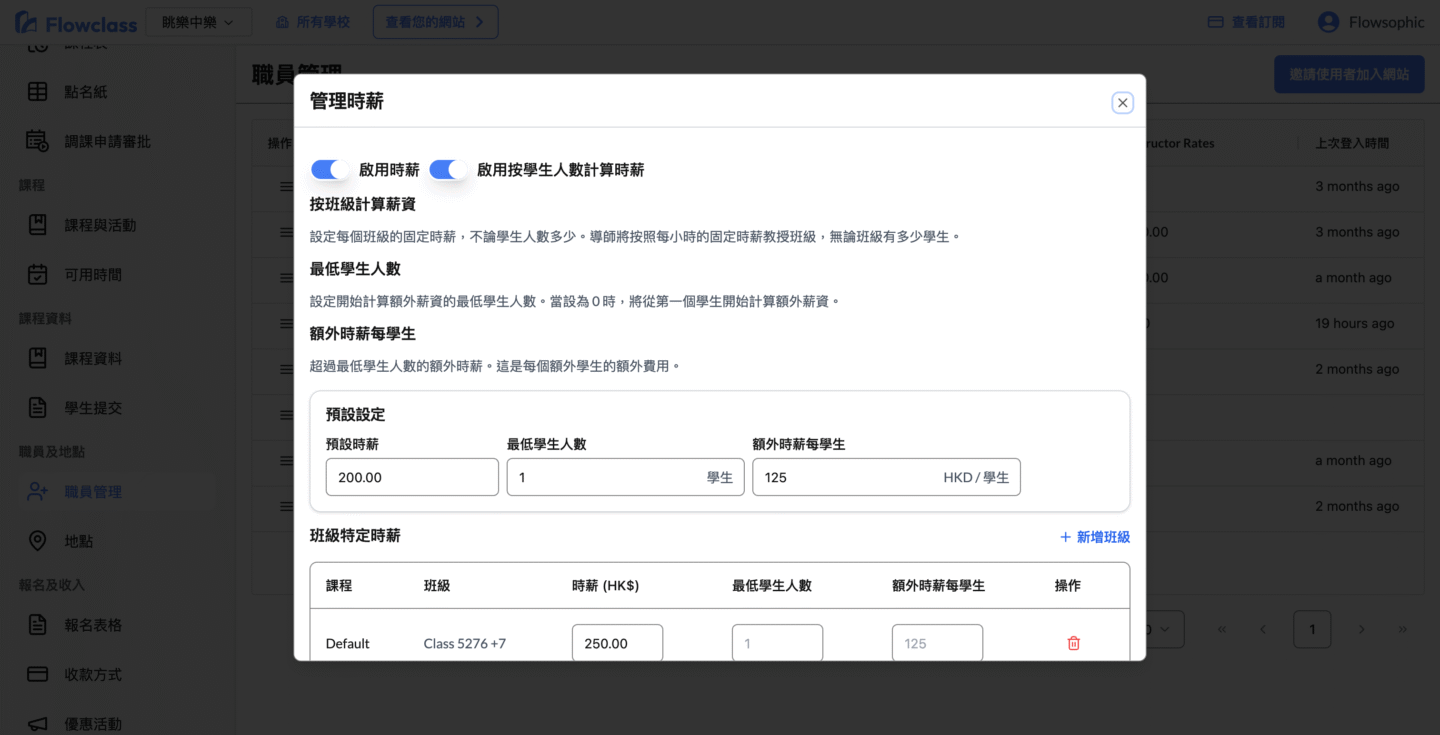The image size is (1440, 735).
Task: Toggle the 啟用時薪 switch
Action: 329,170
